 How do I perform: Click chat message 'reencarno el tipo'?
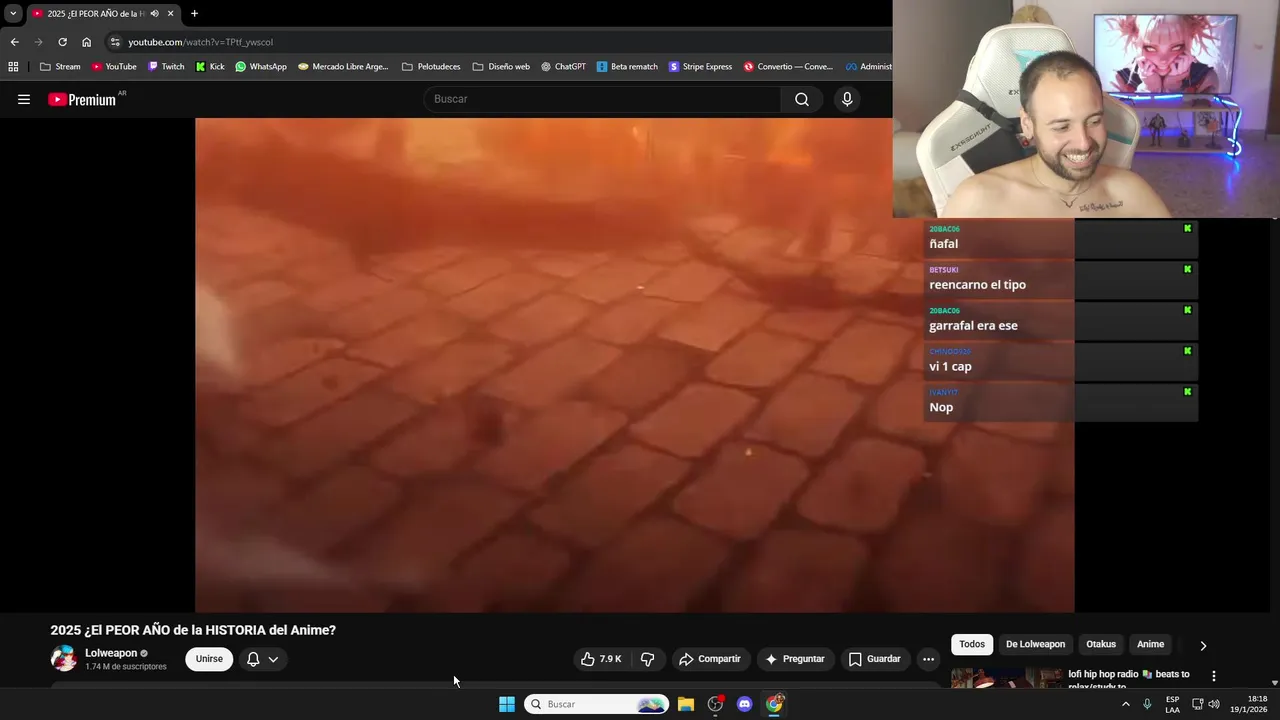coord(977,285)
